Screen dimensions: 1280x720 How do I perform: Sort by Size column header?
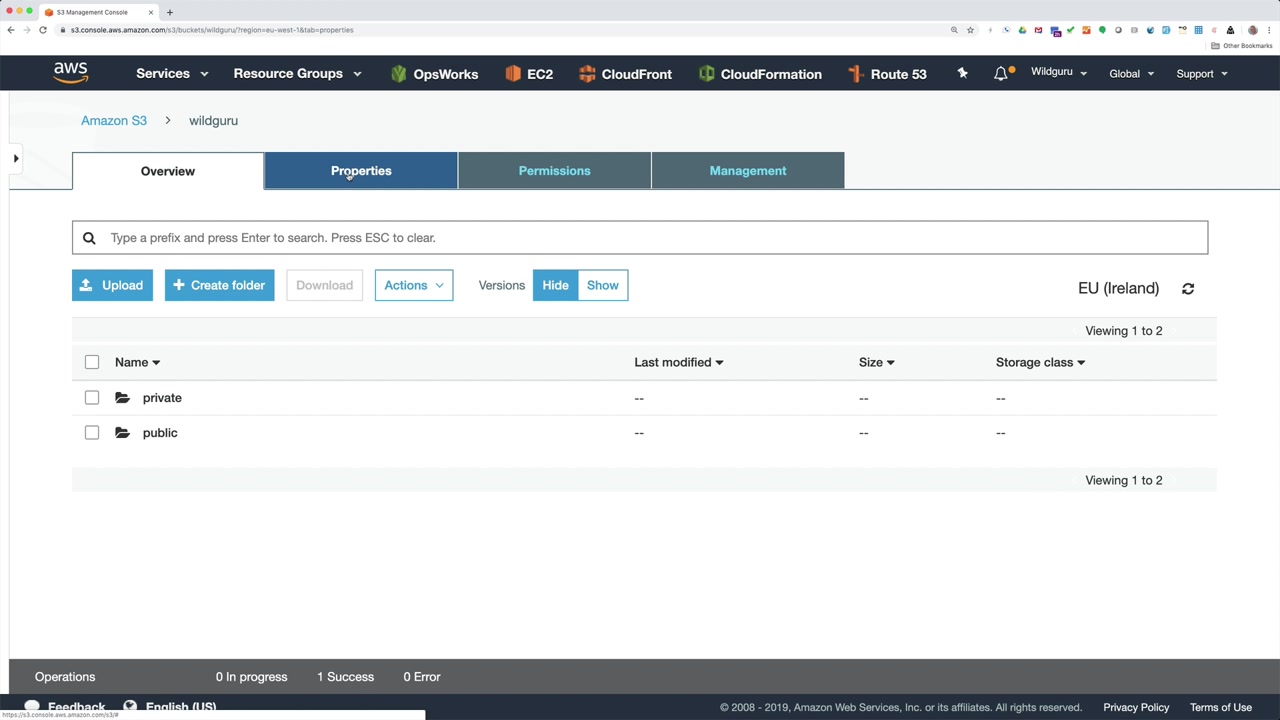tap(876, 362)
